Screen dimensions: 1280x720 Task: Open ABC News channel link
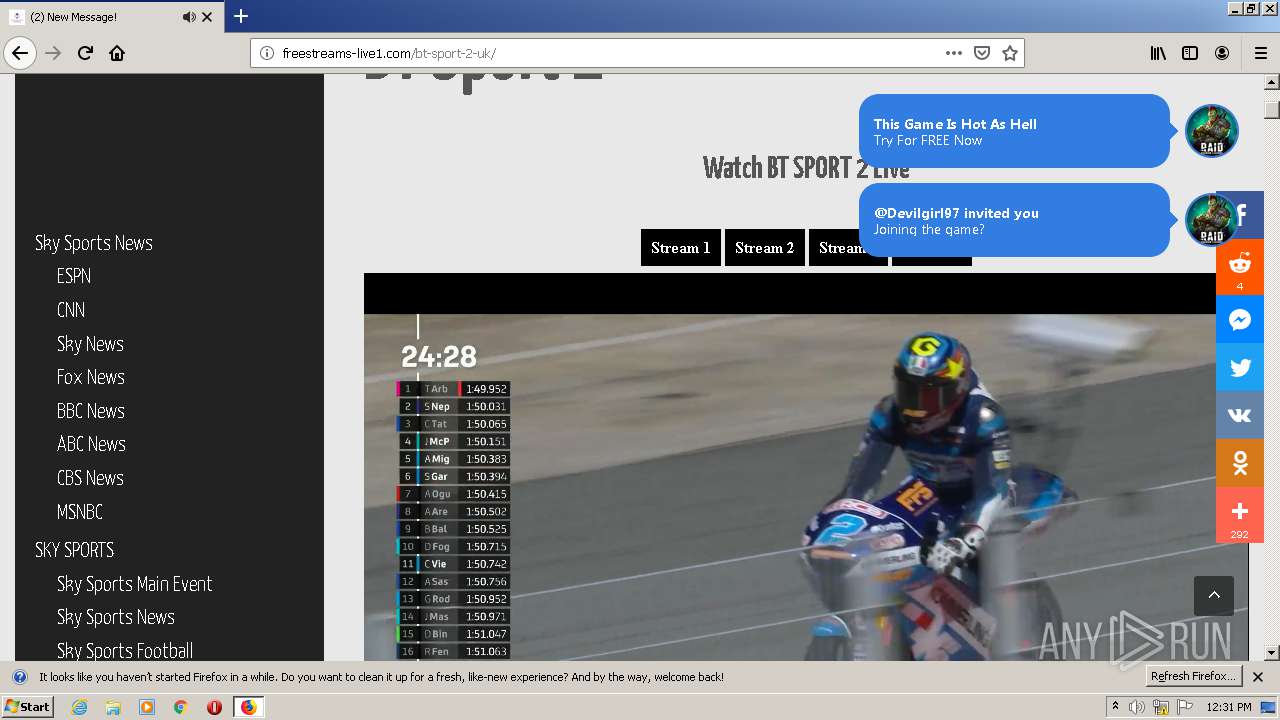point(91,444)
